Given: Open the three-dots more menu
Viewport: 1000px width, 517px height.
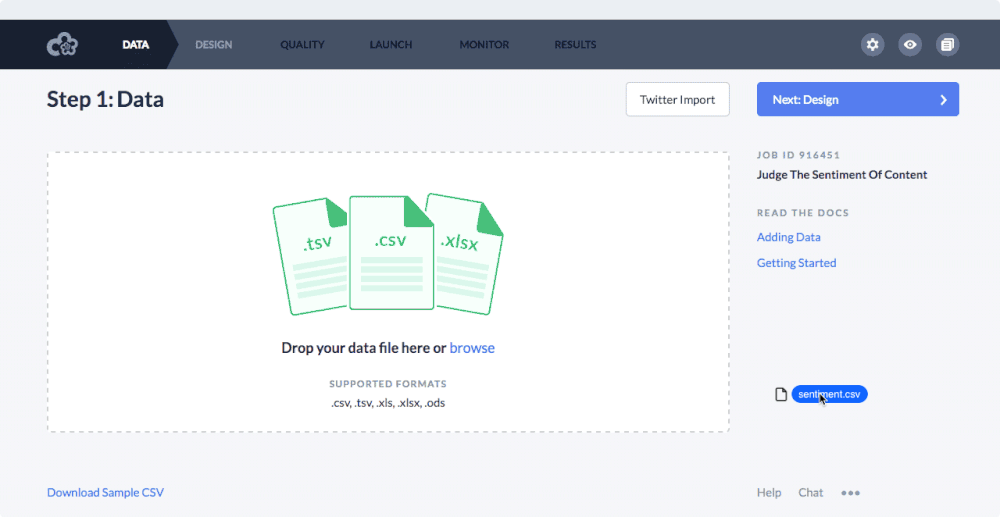Looking at the screenshot, I should pos(850,493).
